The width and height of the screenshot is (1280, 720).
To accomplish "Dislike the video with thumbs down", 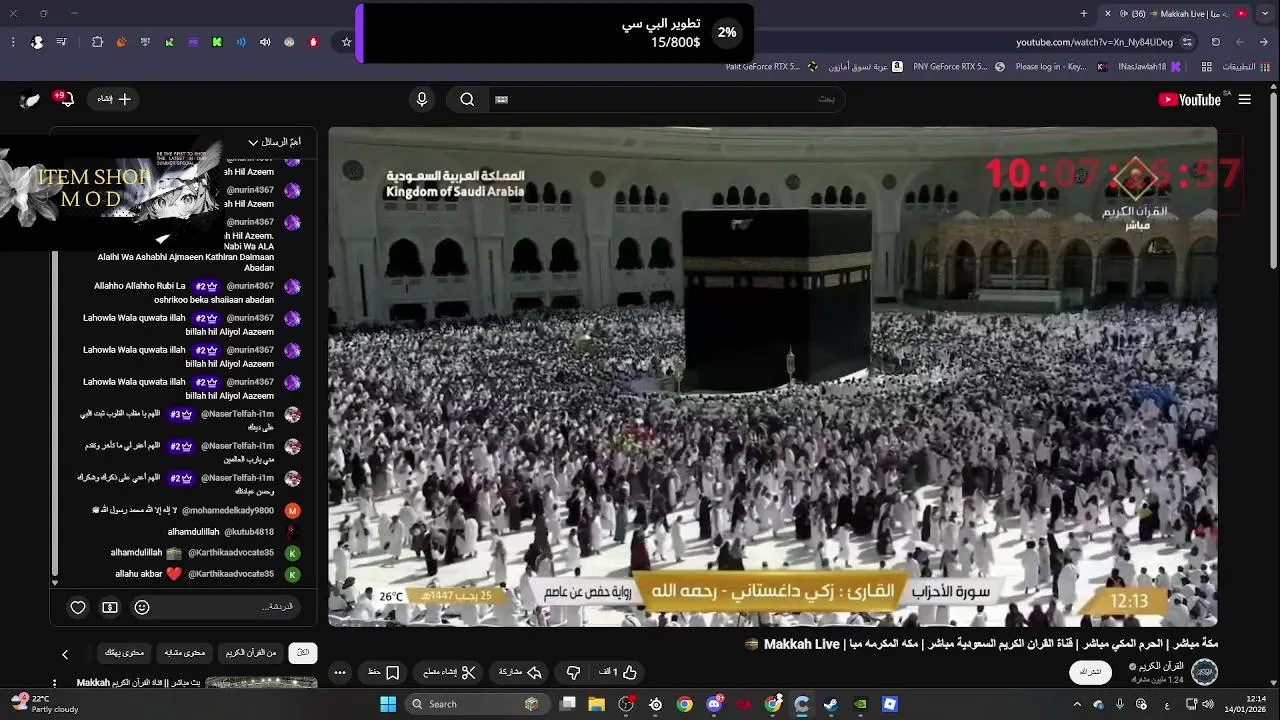I will coord(574,672).
